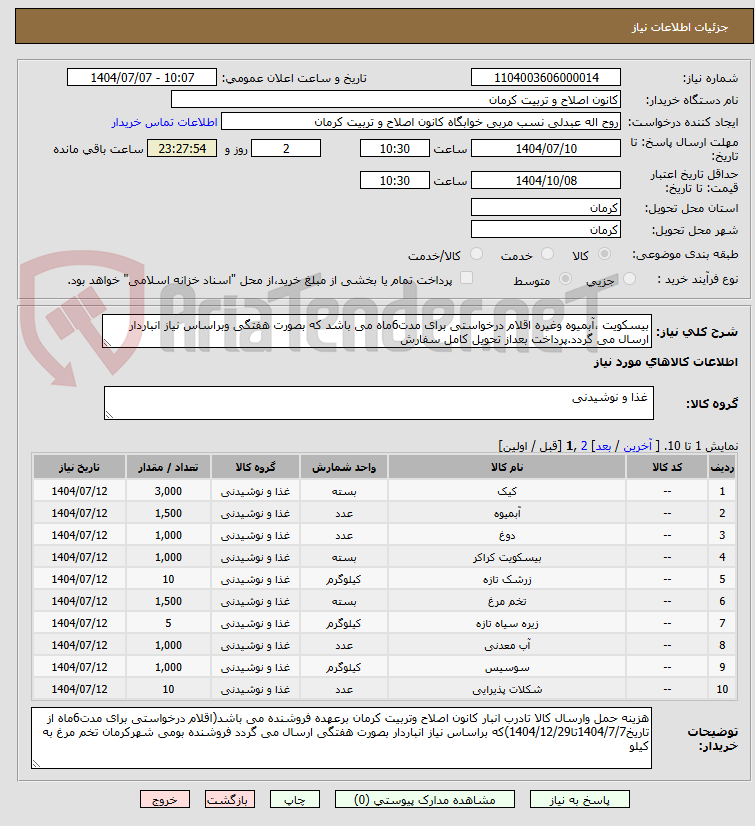Click the توضیحات خریدار text area
The width and height of the screenshot is (755, 826).
pos(341,738)
